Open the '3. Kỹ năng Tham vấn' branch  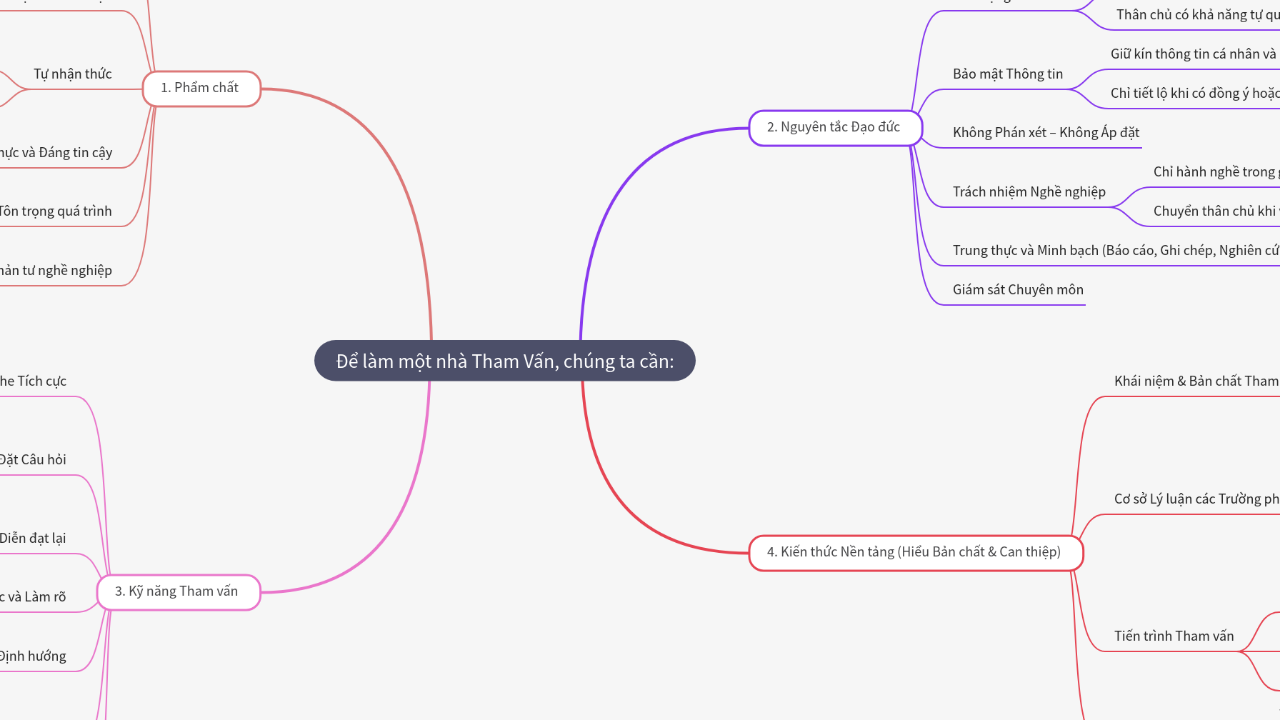point(178,591)
